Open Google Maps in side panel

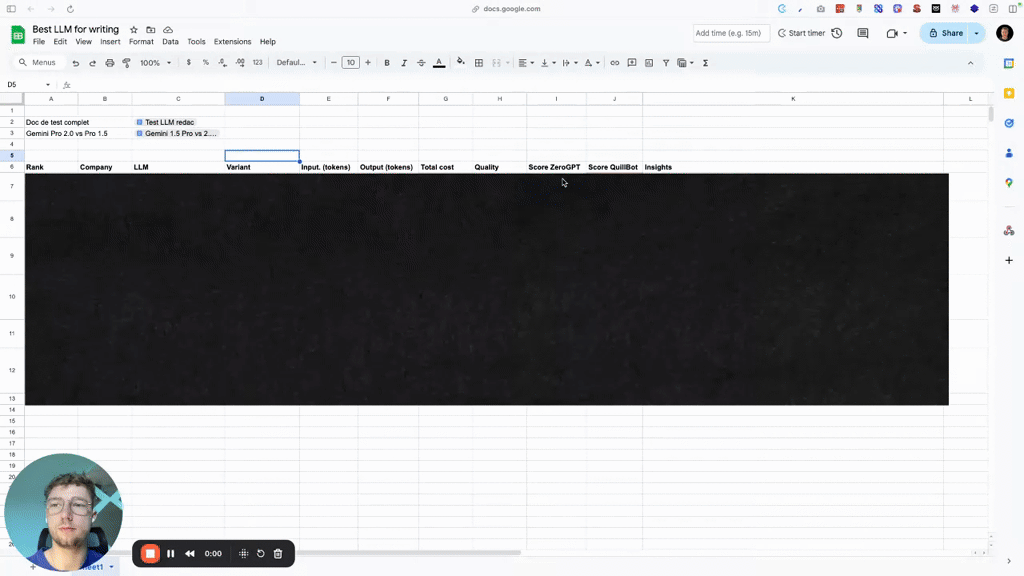[x=1009, y=183]
